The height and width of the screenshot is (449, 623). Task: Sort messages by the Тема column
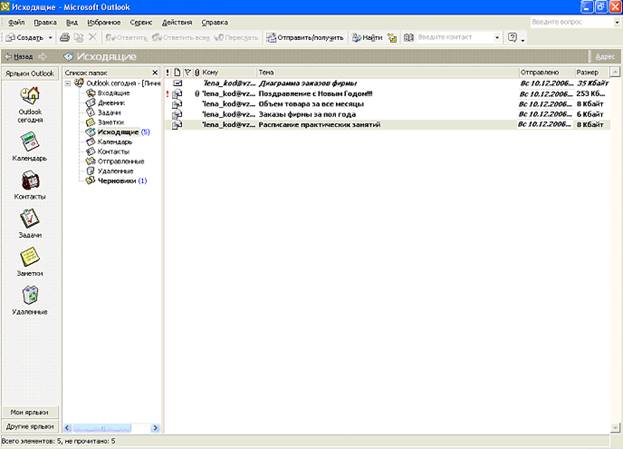(387, 72)
